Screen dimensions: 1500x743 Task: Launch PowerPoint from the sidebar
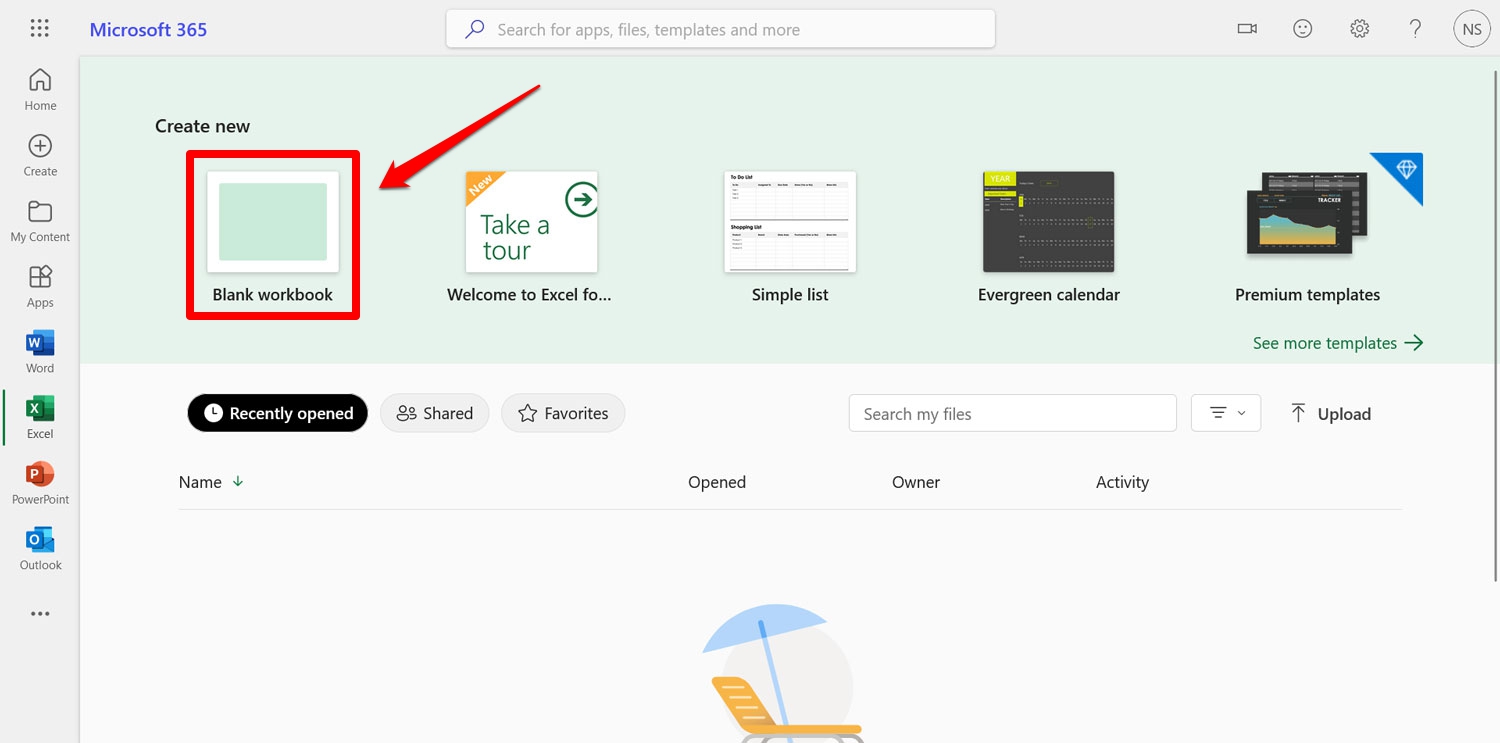pyautogui.click(x=40, y=484)
